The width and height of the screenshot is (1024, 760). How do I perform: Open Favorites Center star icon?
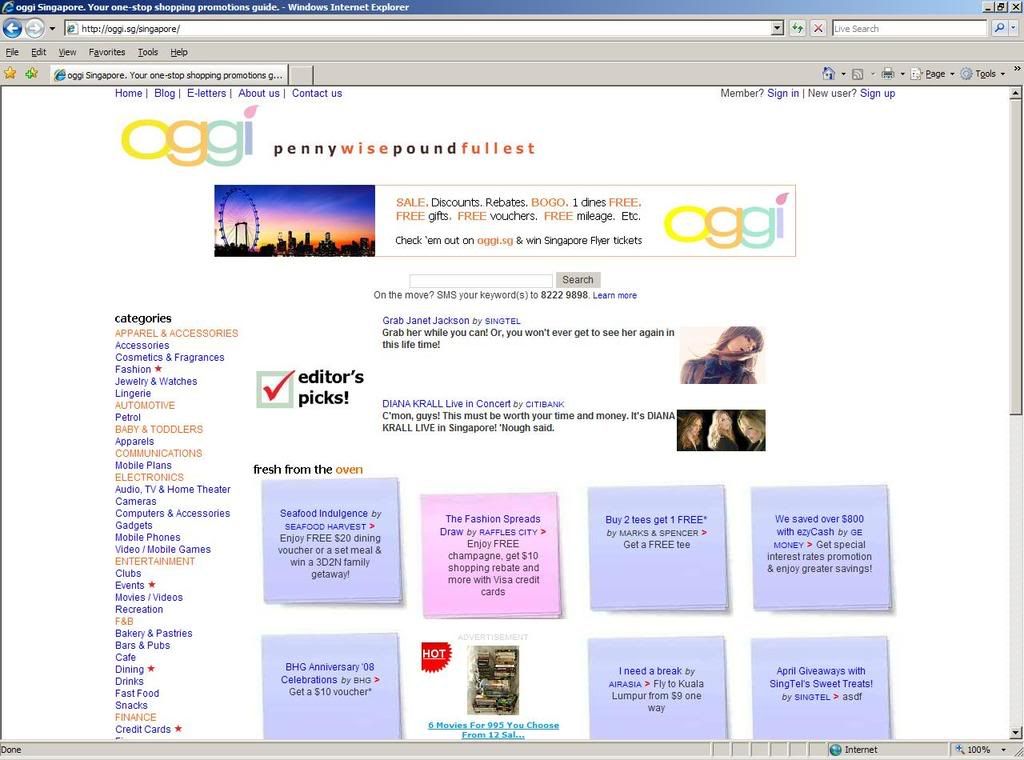pyautogui.click(x=10, y=74)
